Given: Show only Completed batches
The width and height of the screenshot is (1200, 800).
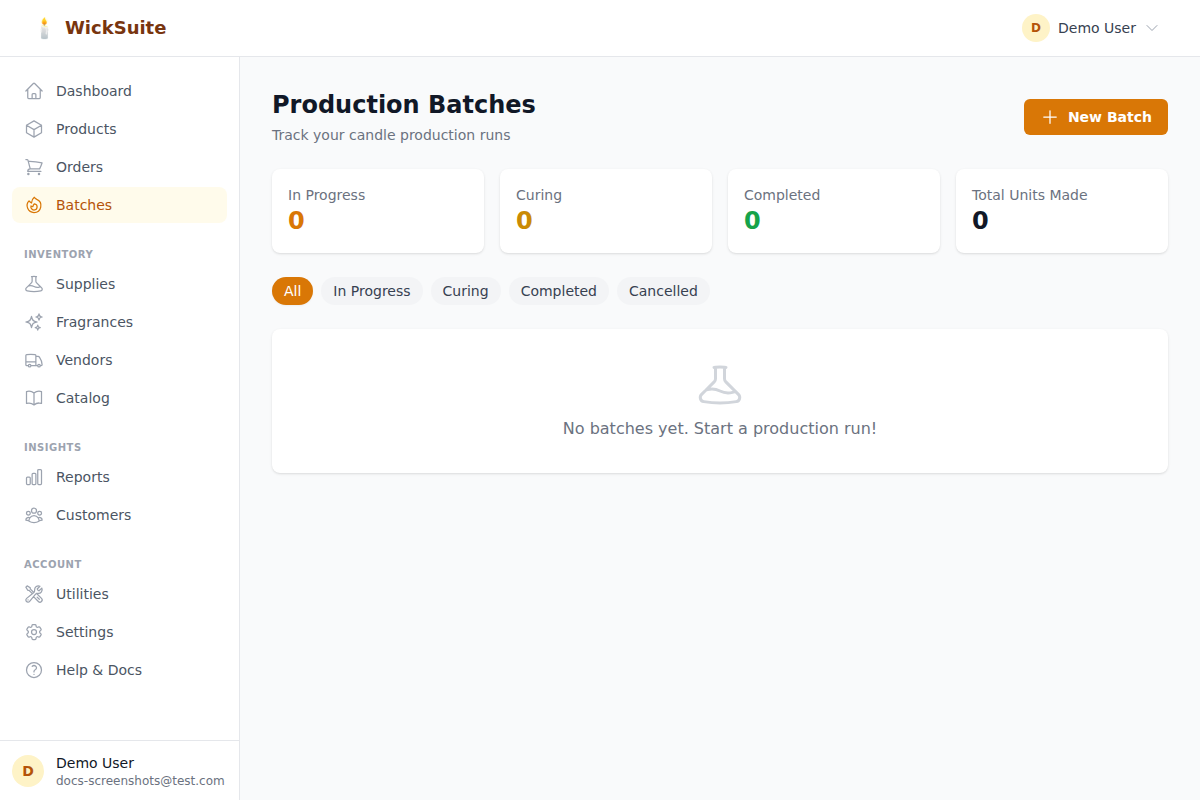Looking at the screenshot, I should click(558, 291).
